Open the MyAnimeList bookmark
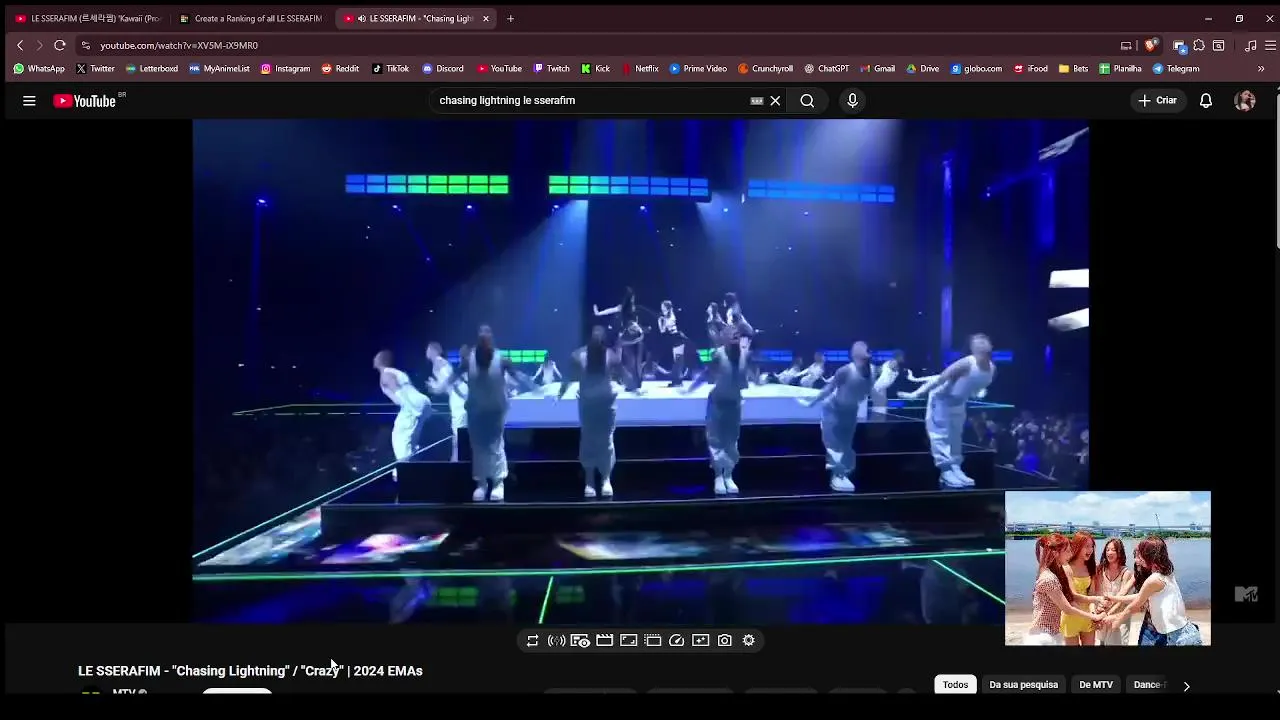 219,69
